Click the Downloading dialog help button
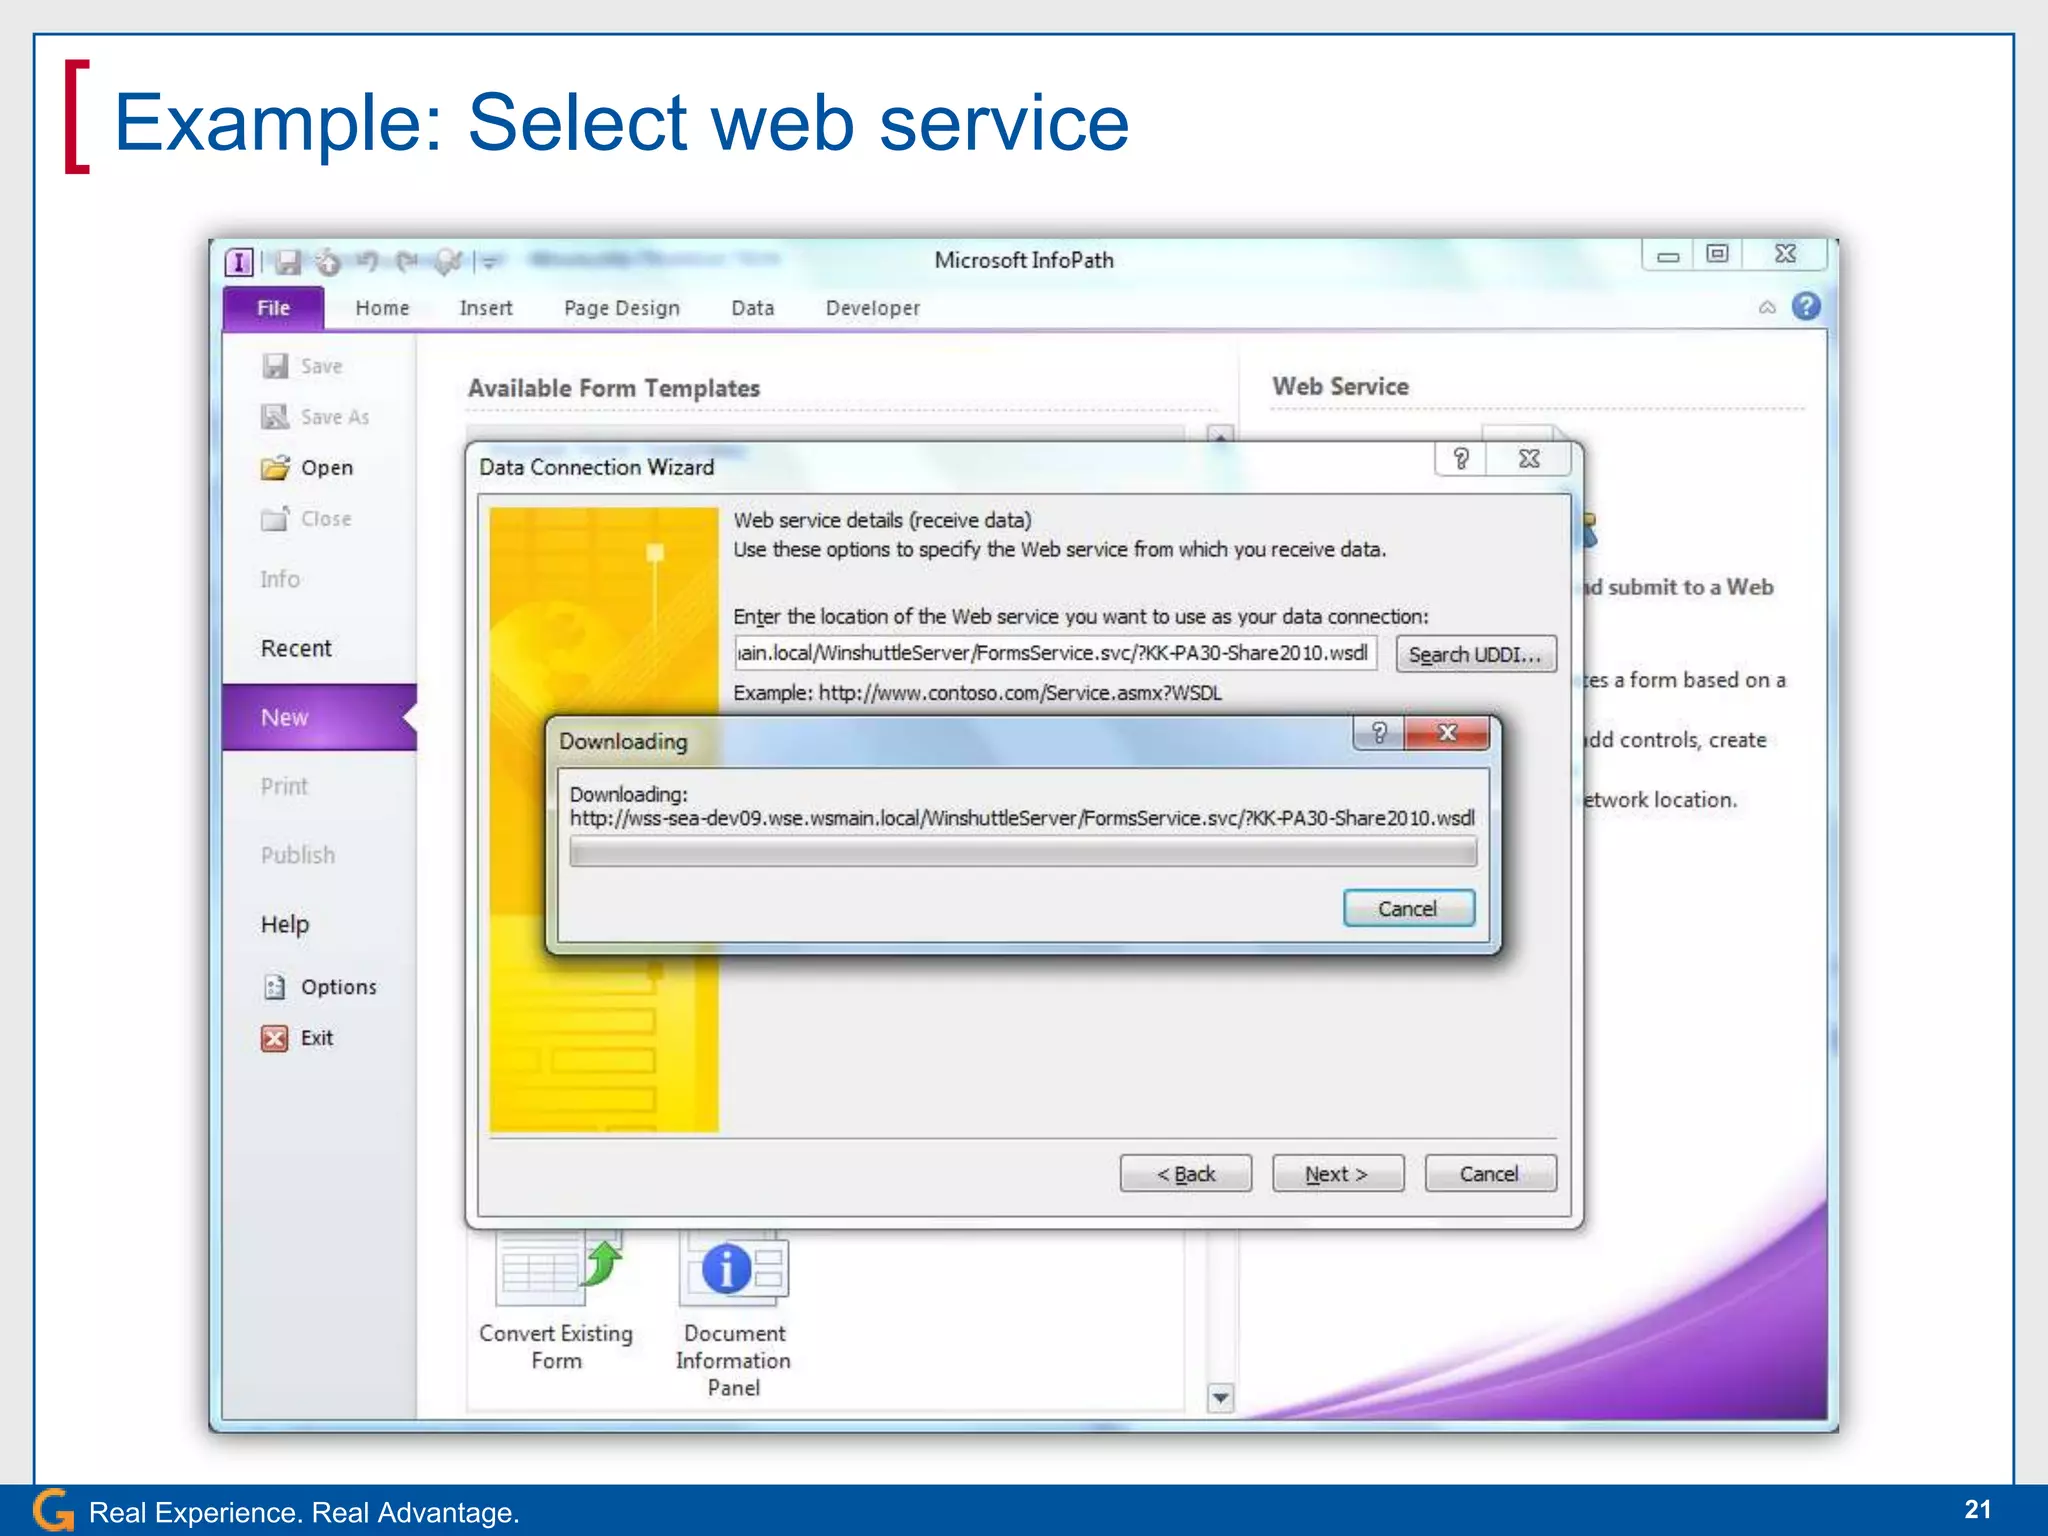This screenshot has width=2048, height=1536. click(x=1379, y=732)
